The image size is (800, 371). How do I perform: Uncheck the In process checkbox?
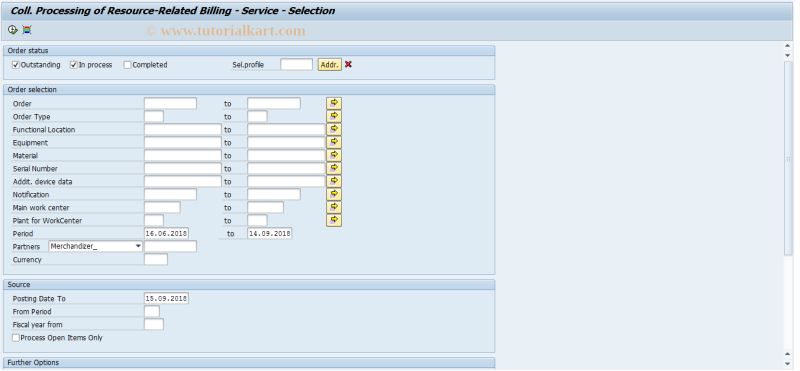(x=74, y=65)
